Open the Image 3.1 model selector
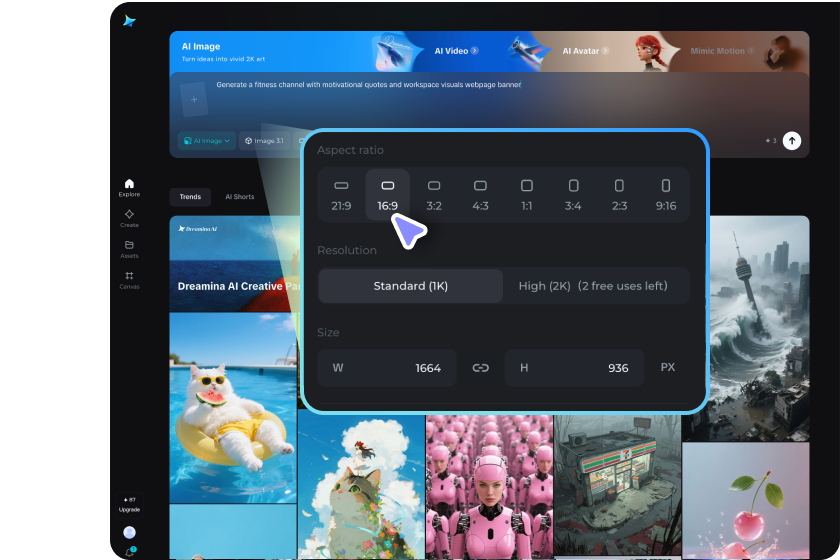 [x=265, y=141]
